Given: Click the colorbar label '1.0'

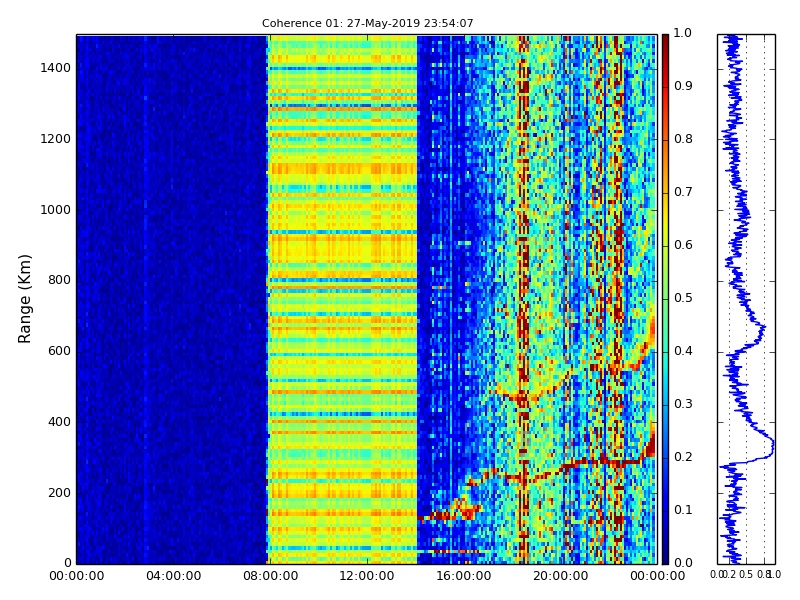Looking at the screenshot, I should click(683, 33).
